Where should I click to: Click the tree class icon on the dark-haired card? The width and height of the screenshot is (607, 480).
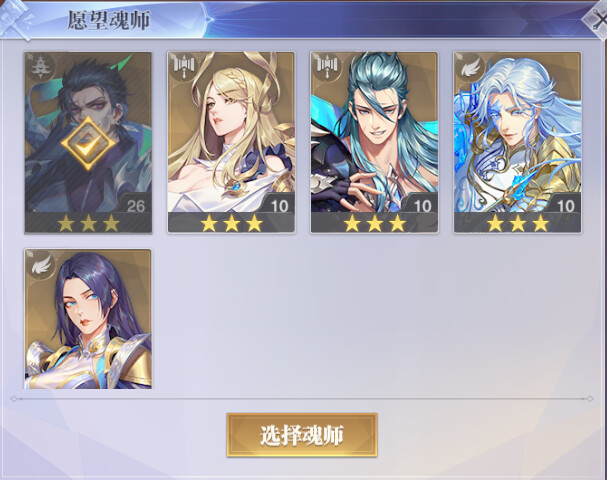39,67
